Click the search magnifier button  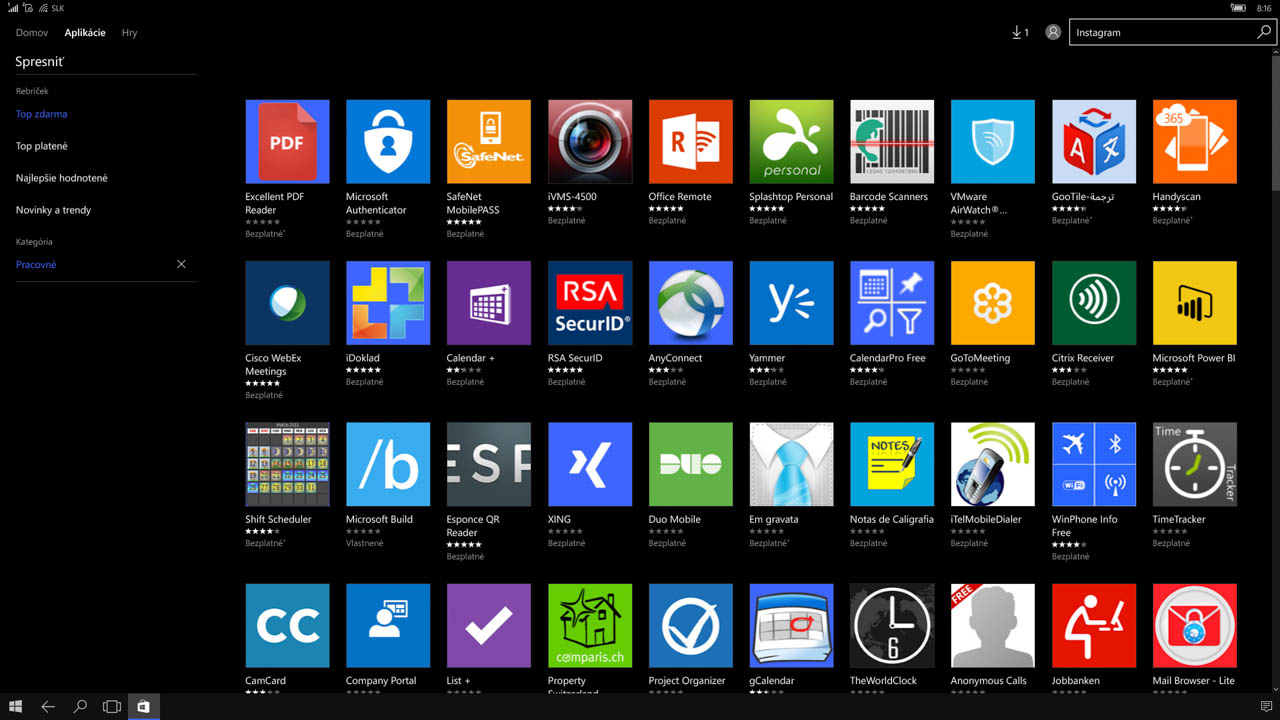(1264, 32)
